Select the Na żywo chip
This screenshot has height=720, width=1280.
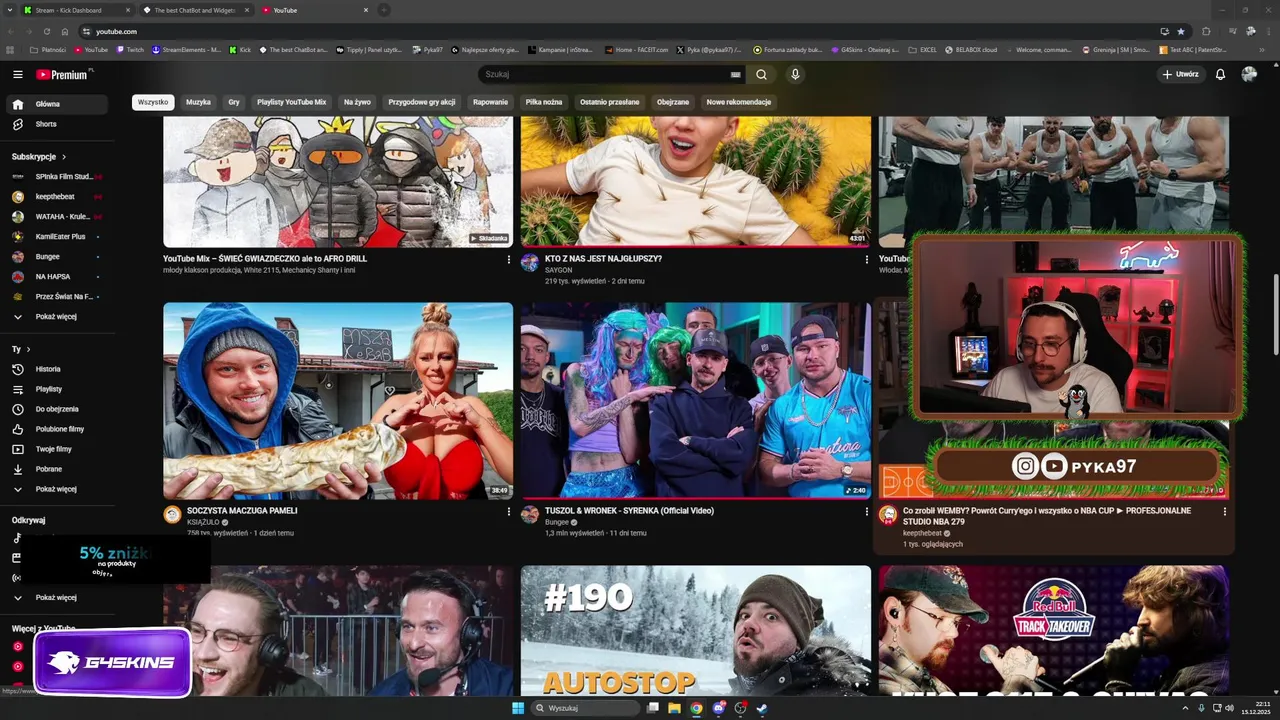[357, 102]
